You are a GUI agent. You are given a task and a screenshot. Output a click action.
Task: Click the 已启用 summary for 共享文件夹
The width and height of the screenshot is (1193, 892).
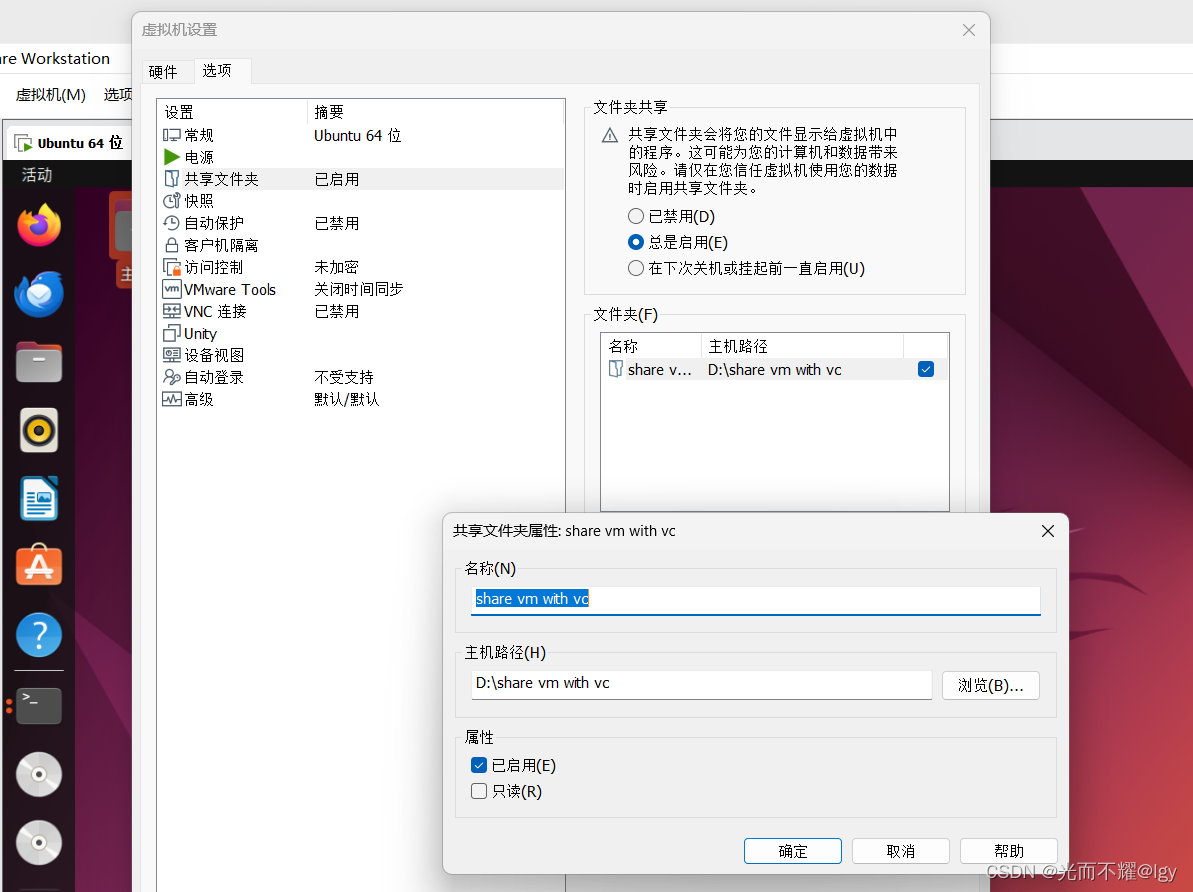[x=336, y=179]
